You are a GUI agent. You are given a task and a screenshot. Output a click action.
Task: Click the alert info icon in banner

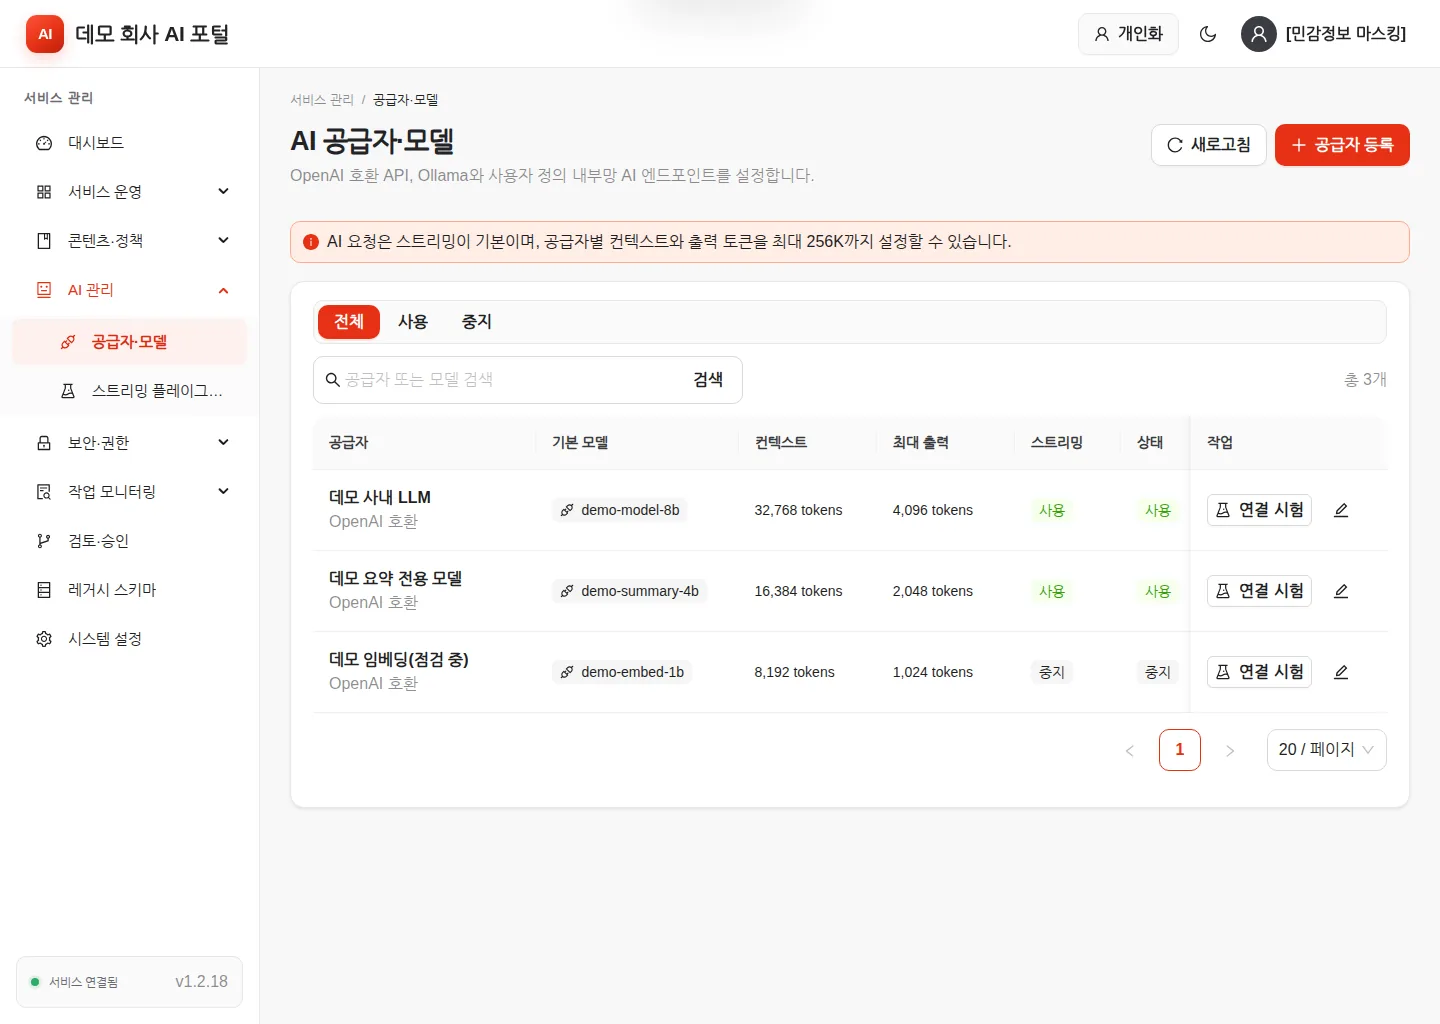(311, 242)
